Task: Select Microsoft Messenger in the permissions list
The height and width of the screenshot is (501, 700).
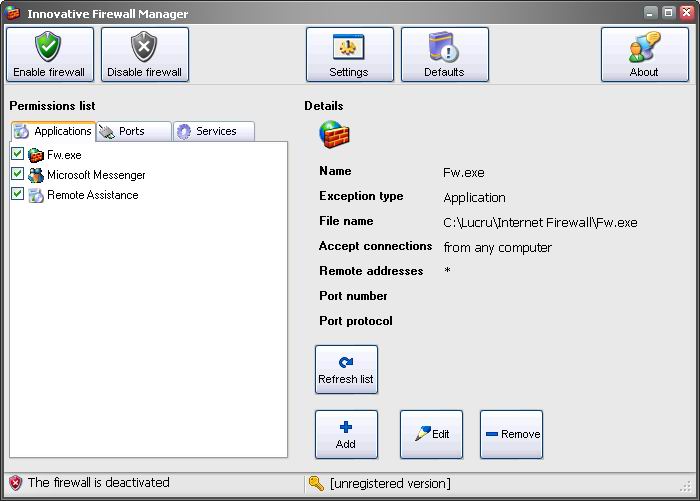Action: 96,175
